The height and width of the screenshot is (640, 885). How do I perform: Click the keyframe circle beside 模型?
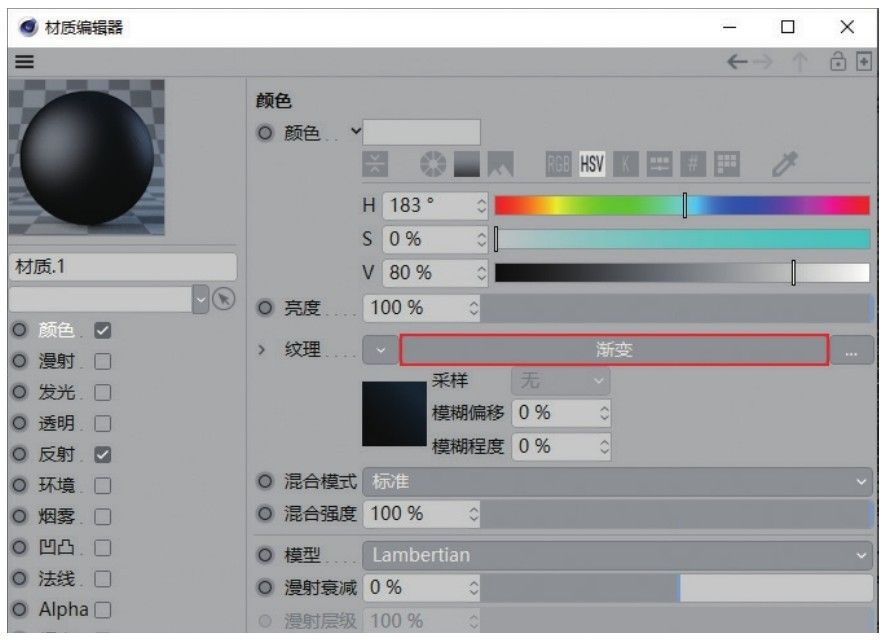tap(265, 555)
